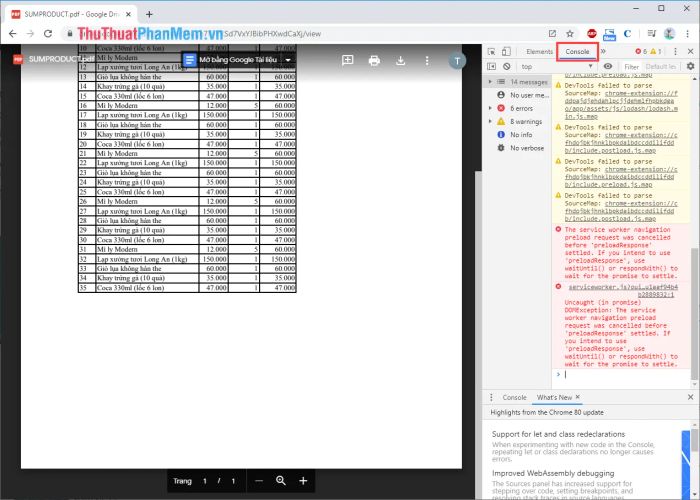Show console sidebar toggle button
The height and width of the screenshot is (500, 700).
(x=492, y=66)
